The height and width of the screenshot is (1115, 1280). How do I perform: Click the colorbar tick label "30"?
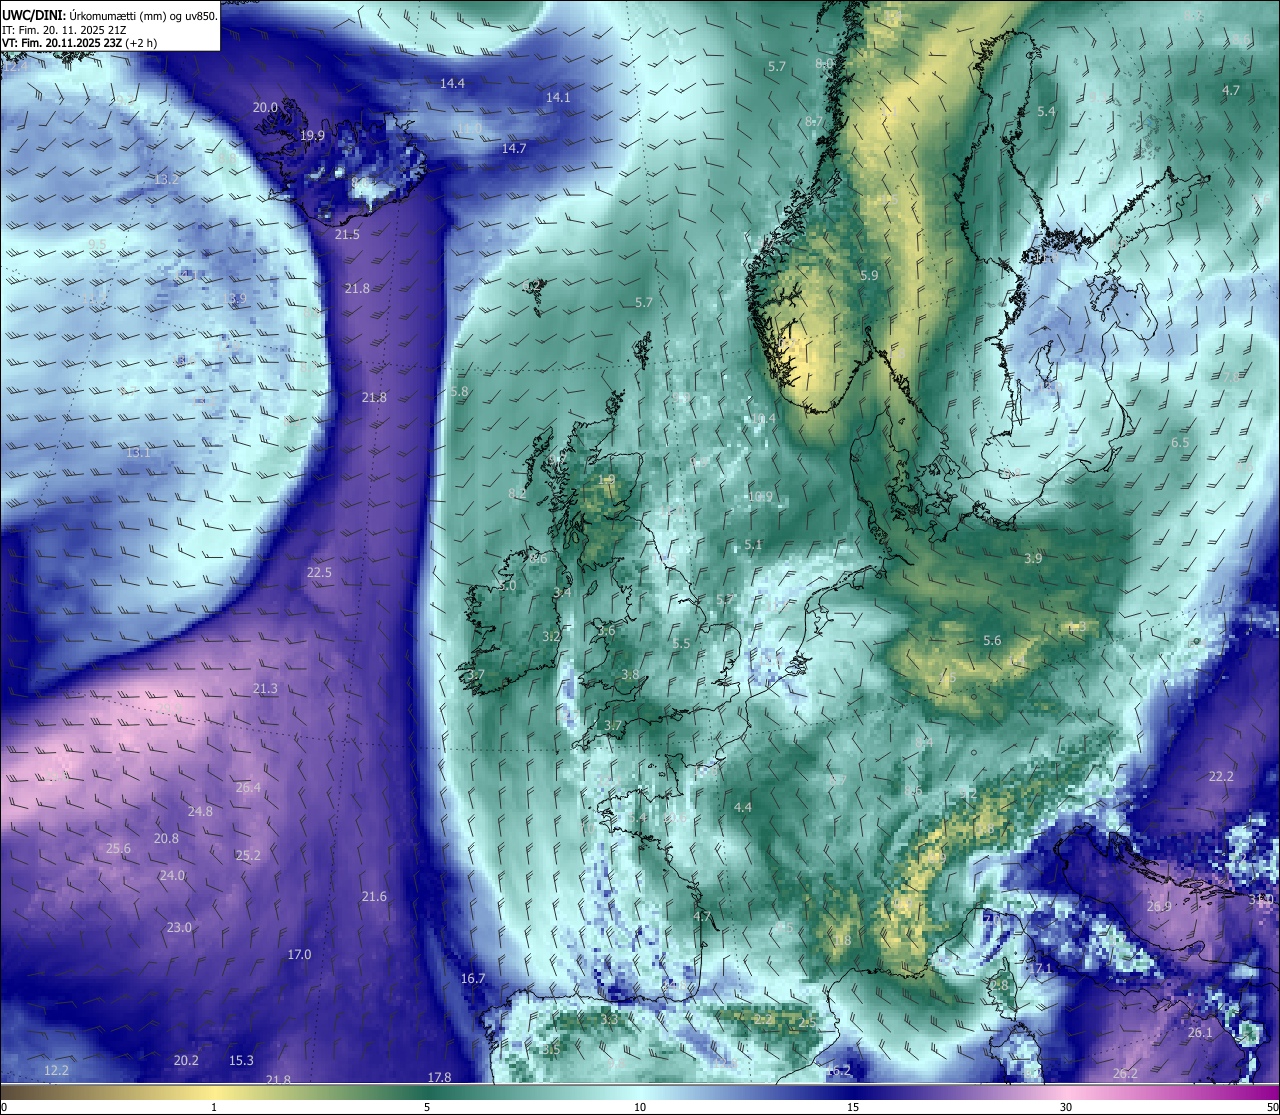tap(1066, 1107)
